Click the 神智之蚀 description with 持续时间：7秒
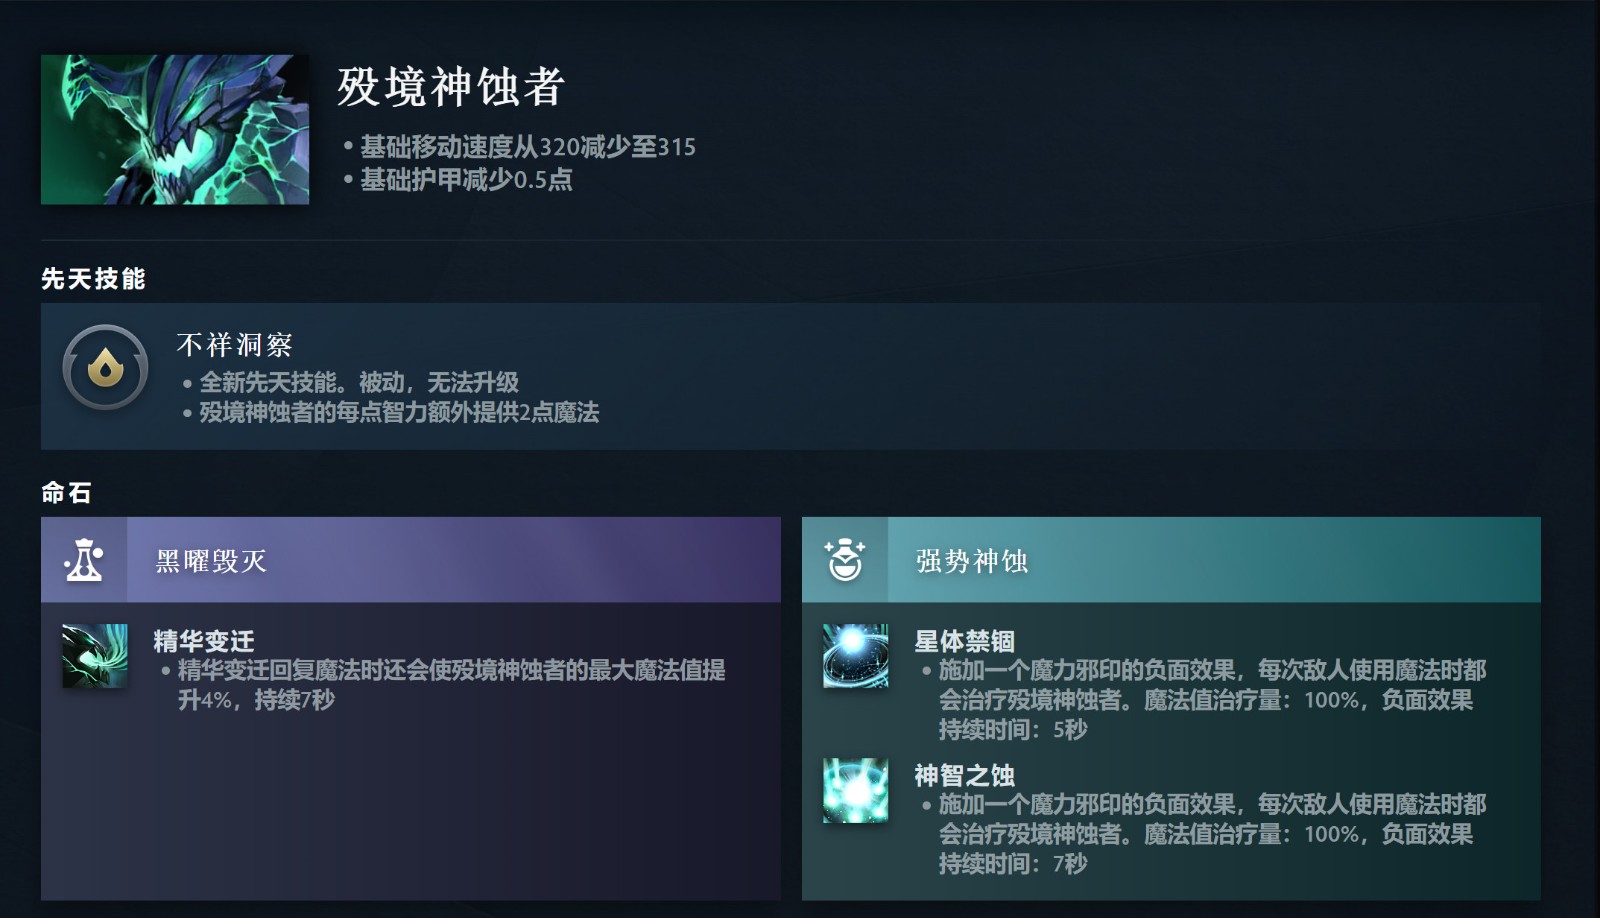 [x=1212, y=834]
